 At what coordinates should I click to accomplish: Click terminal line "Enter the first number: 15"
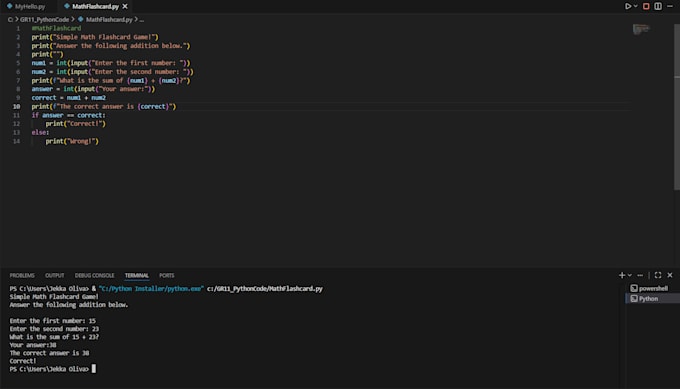pos(52,321)
